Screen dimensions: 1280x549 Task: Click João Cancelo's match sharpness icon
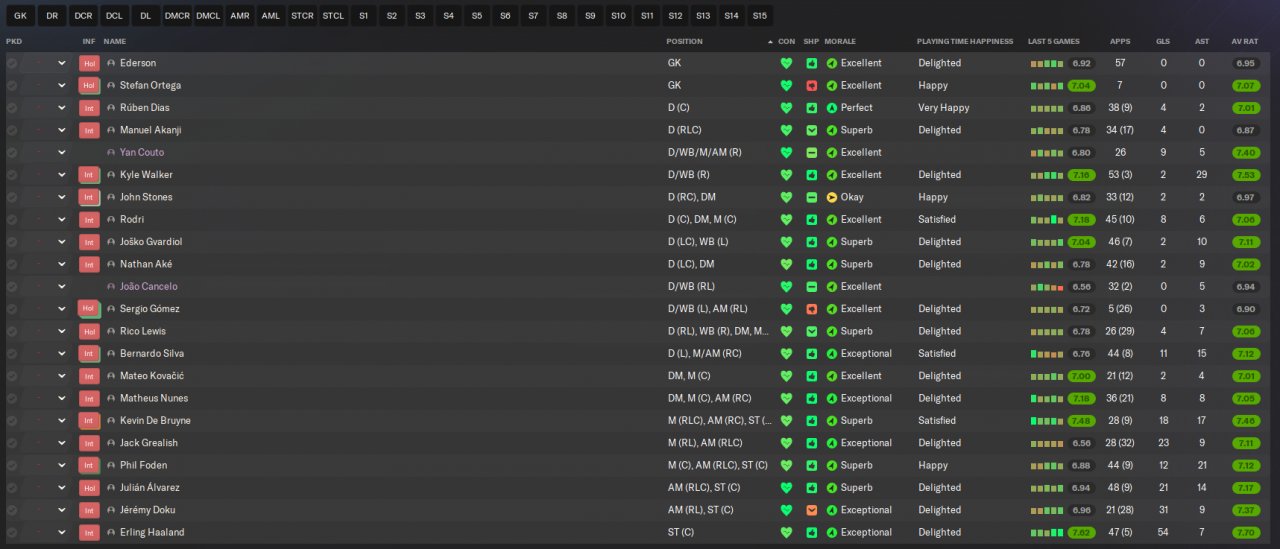click(x=812, y=287)
